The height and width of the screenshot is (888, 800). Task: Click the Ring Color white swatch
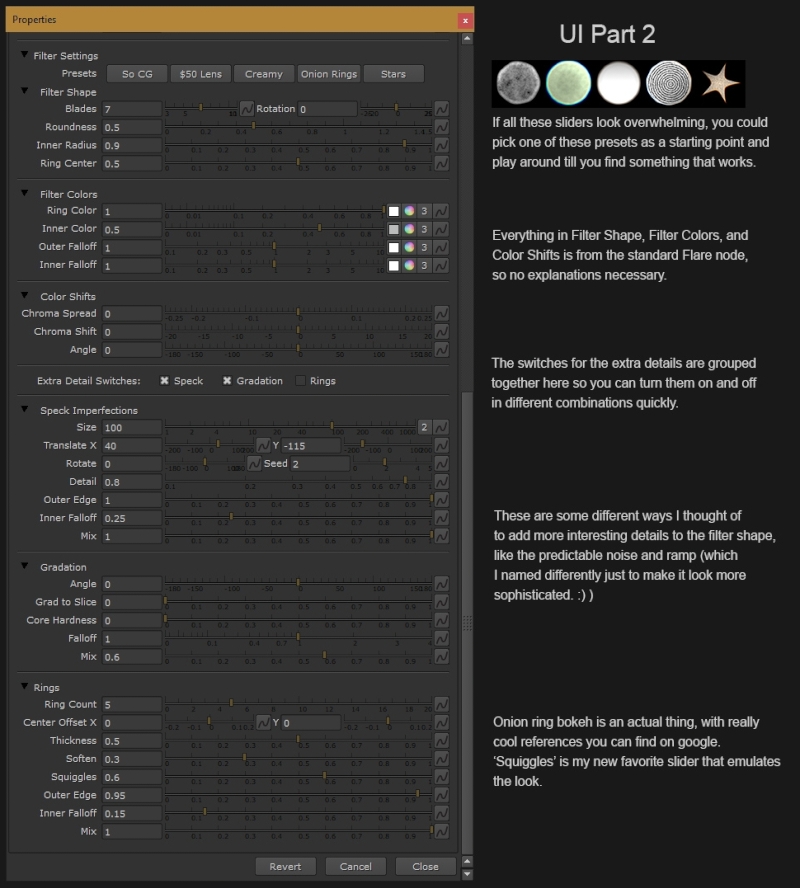pos(394,211)
